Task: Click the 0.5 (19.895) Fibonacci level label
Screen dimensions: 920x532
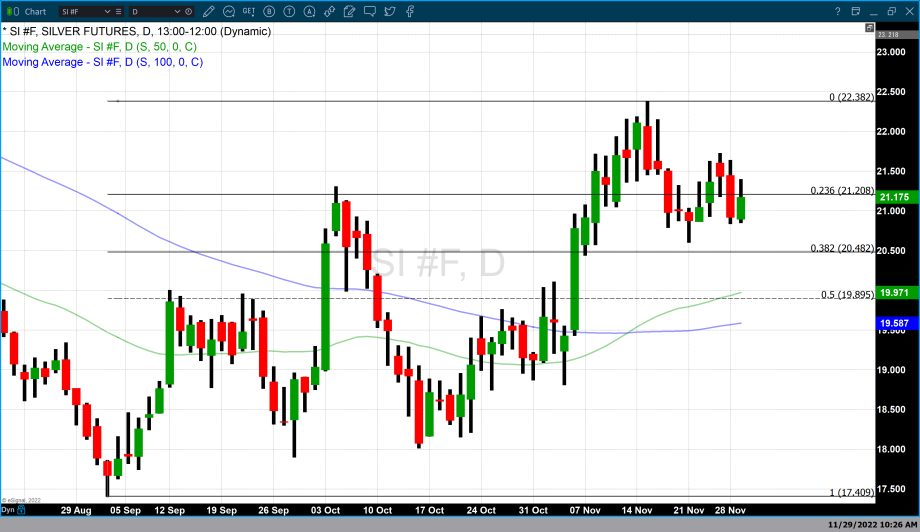Action: tap(847, 295)
